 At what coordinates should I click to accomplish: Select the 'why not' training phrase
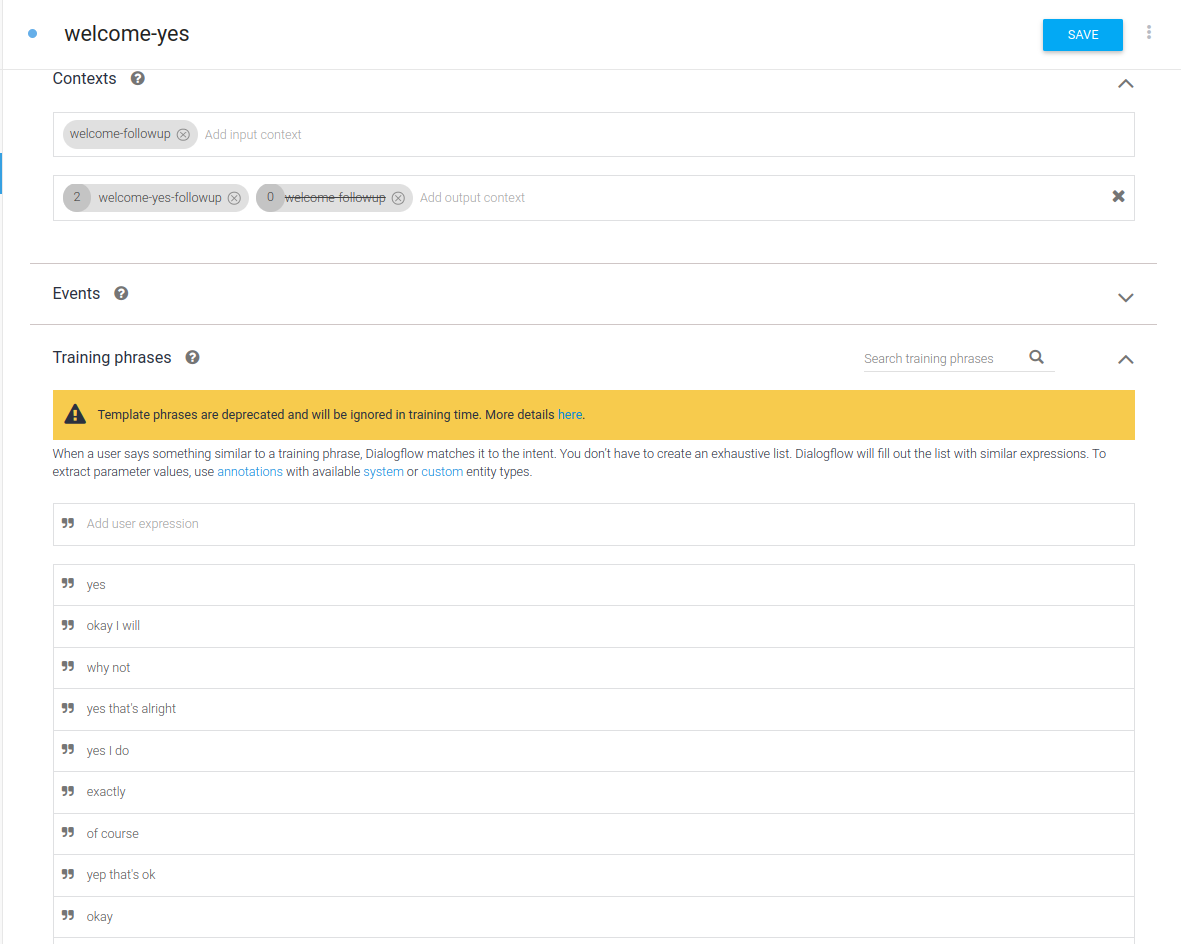109,668
